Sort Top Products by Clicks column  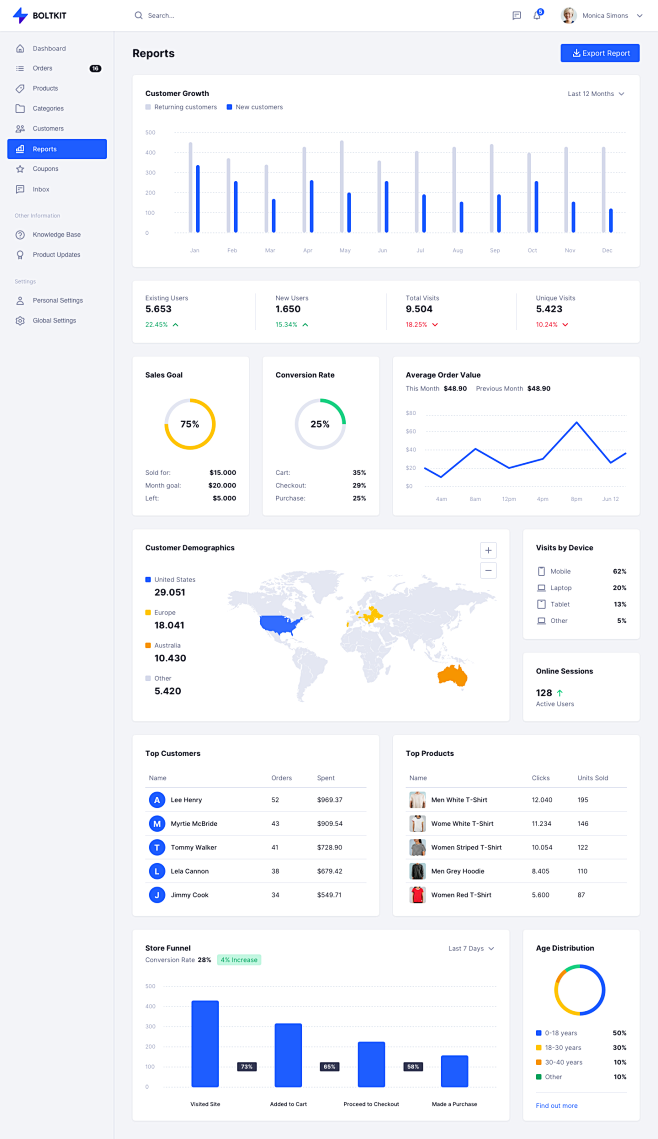(541, 778)
